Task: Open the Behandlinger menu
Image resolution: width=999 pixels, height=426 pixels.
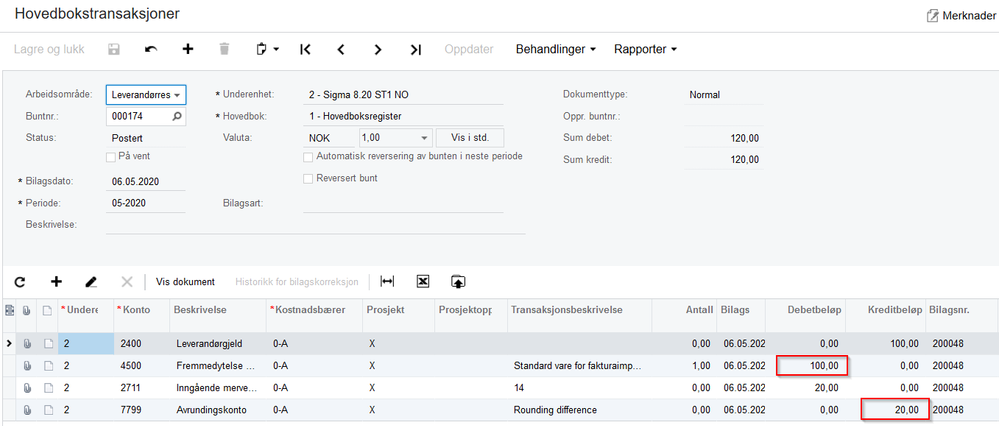Action: click(555, 49)
